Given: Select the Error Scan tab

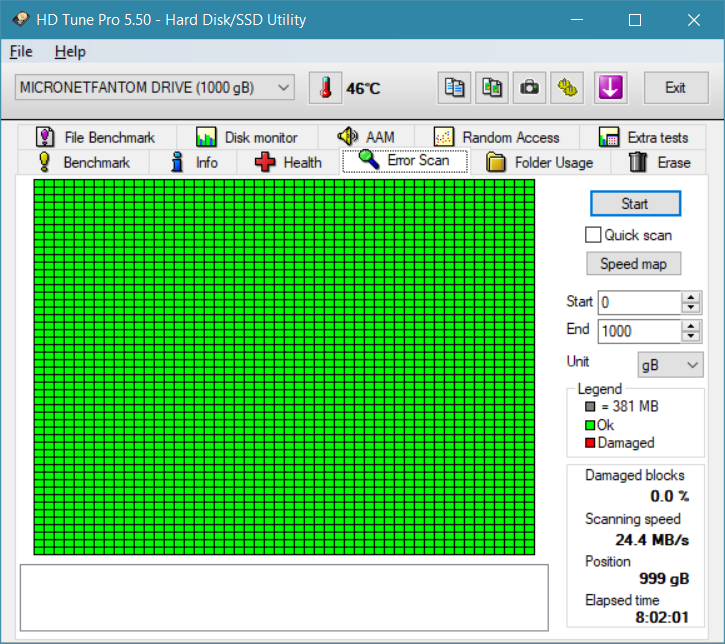Looking at the screenshot, I should (x=405, y=160).
